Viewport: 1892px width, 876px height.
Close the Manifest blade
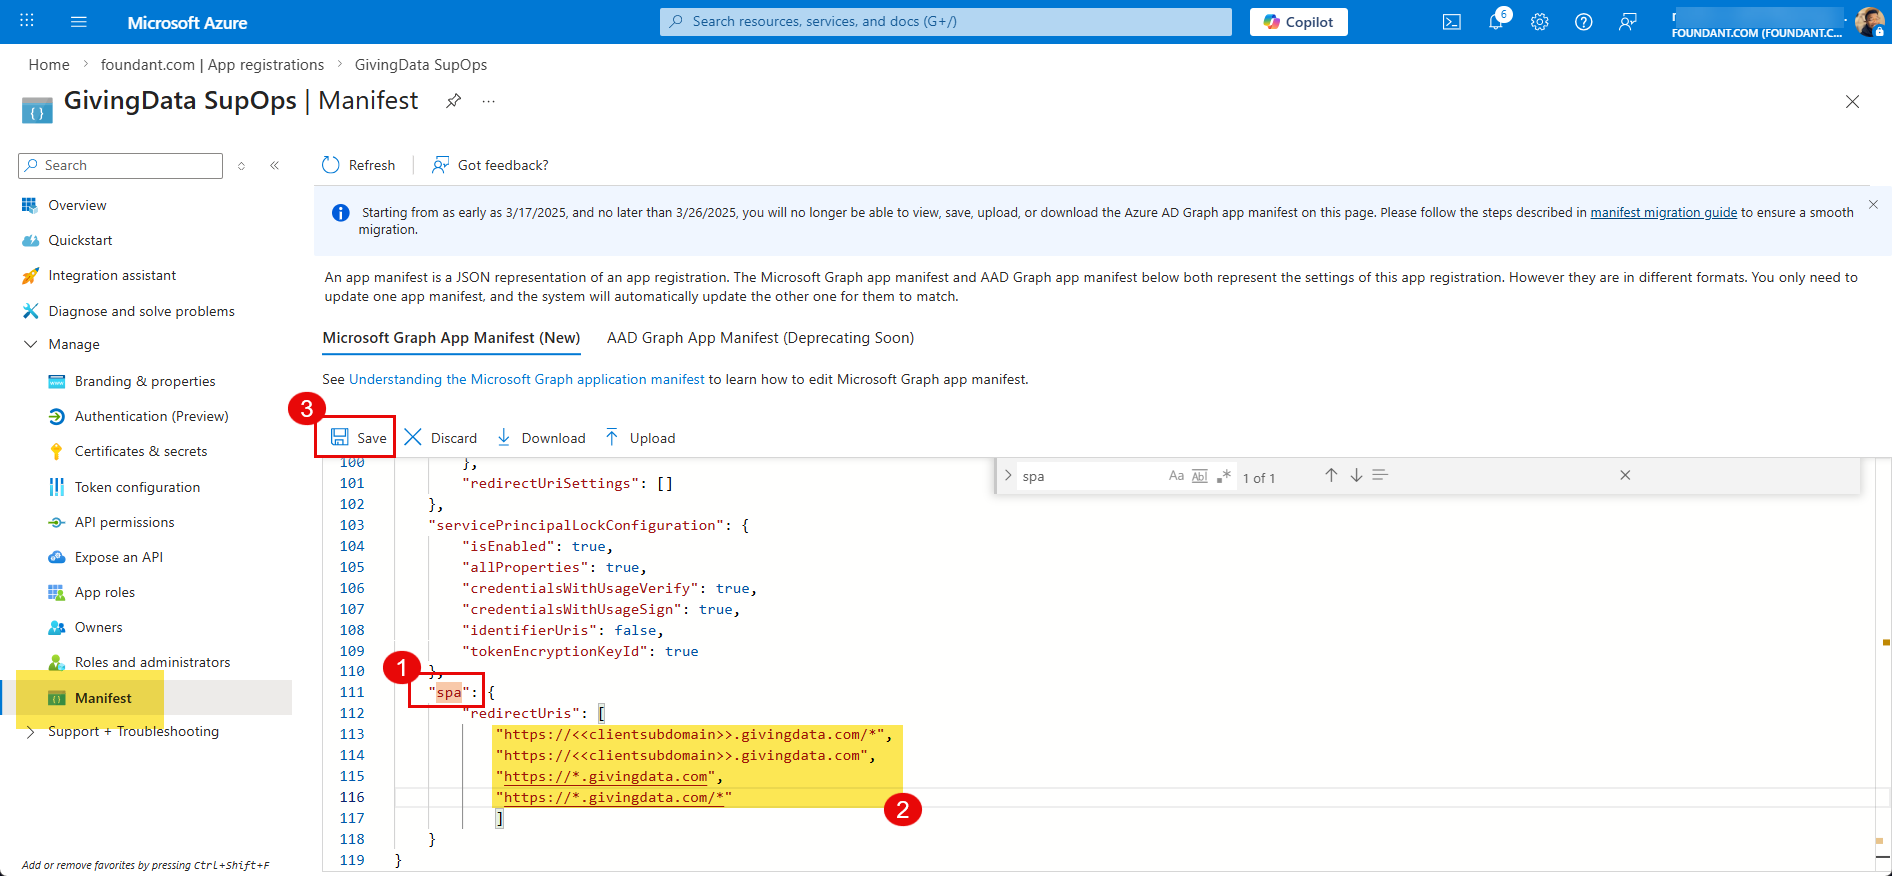[x=1852, y=102]
